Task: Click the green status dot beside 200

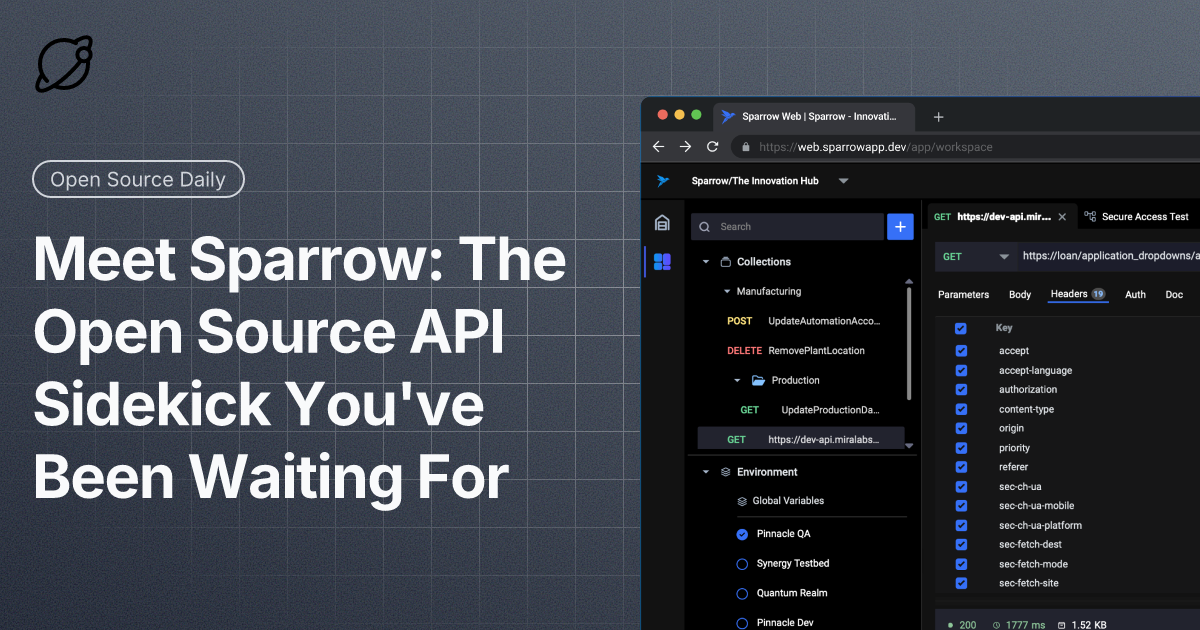Action: click(x=948, y=625)
